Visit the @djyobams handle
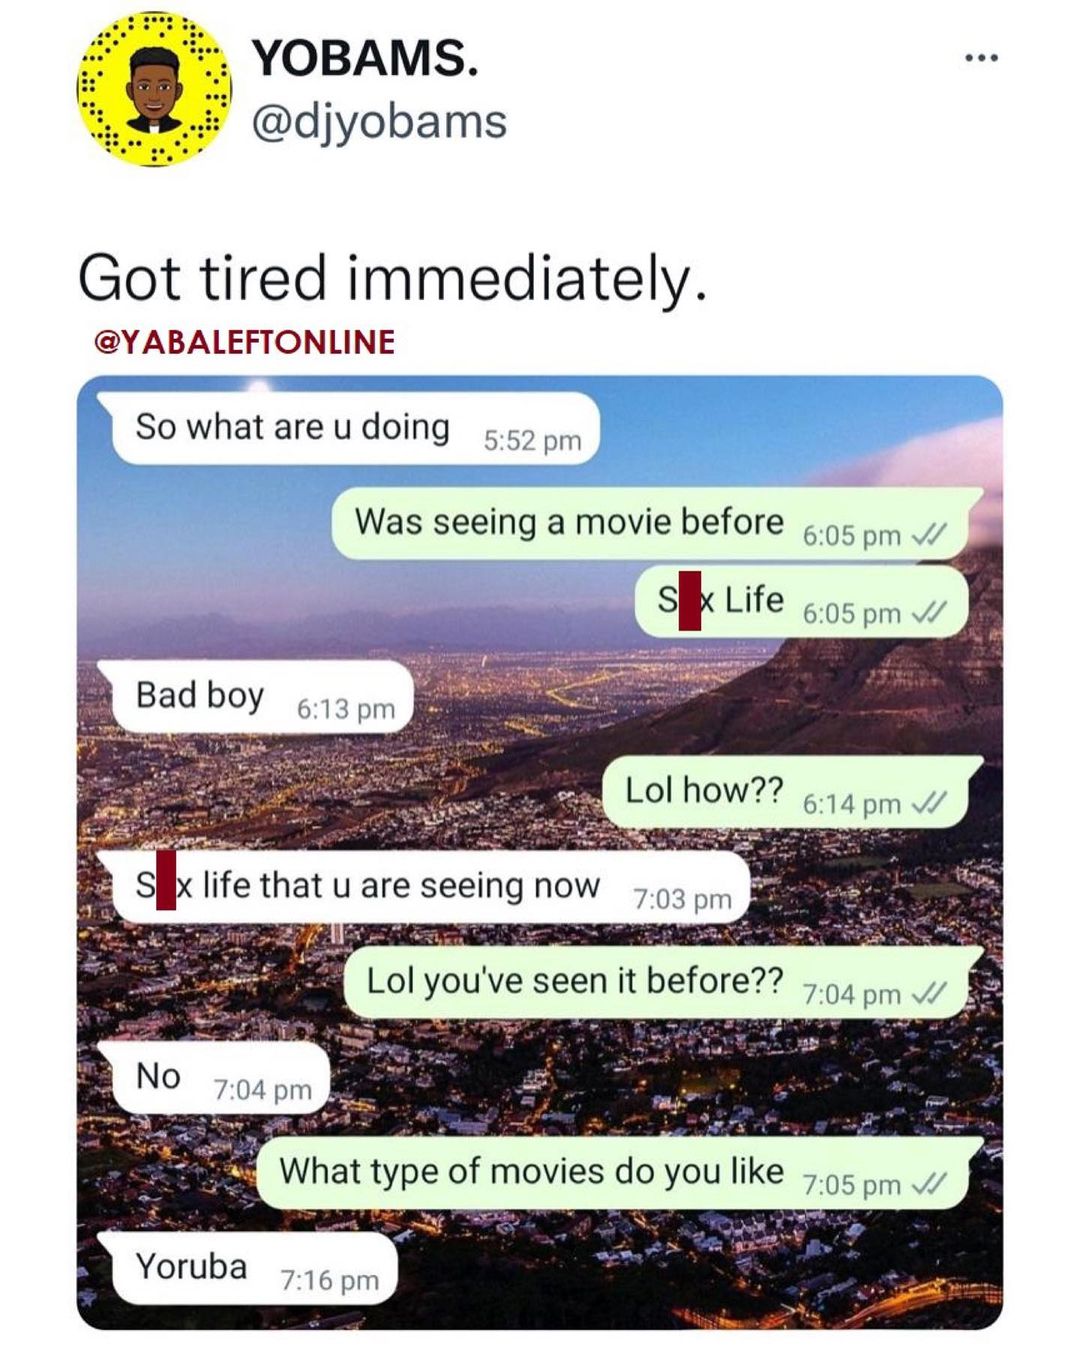 pyautogui.click(x=379, y=122)
